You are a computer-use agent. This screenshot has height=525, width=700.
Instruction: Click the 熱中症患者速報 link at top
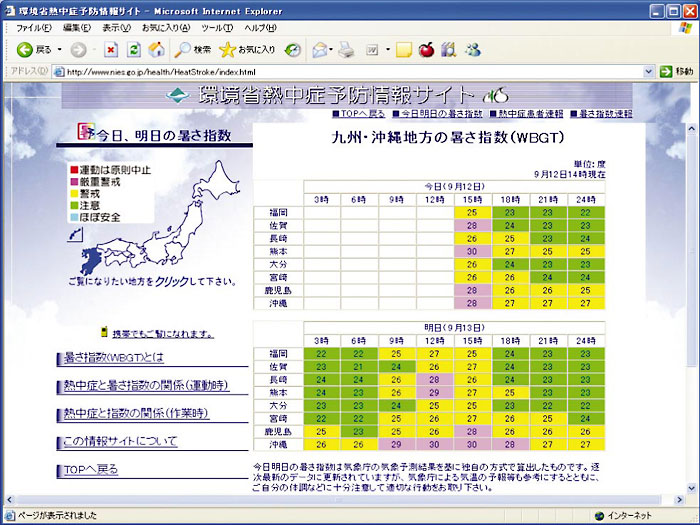point(531,114)
